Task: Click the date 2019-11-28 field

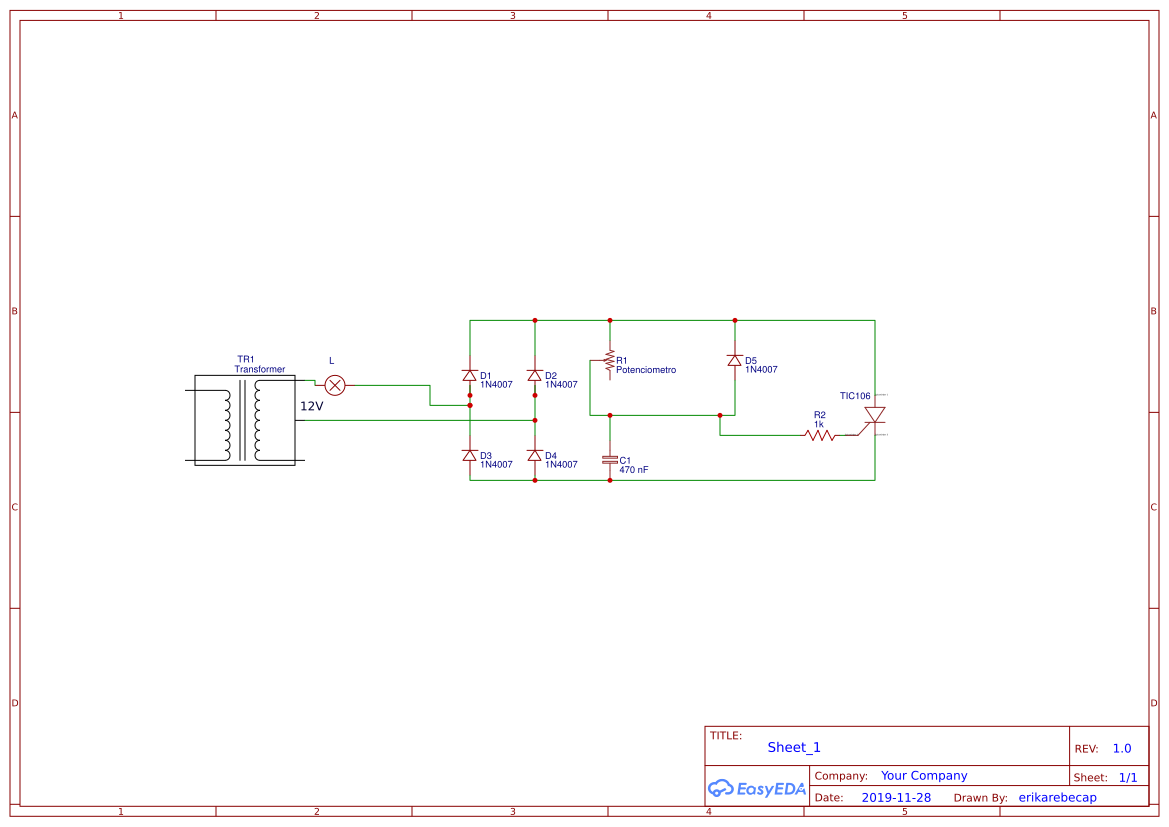Action: pos(896,797)
